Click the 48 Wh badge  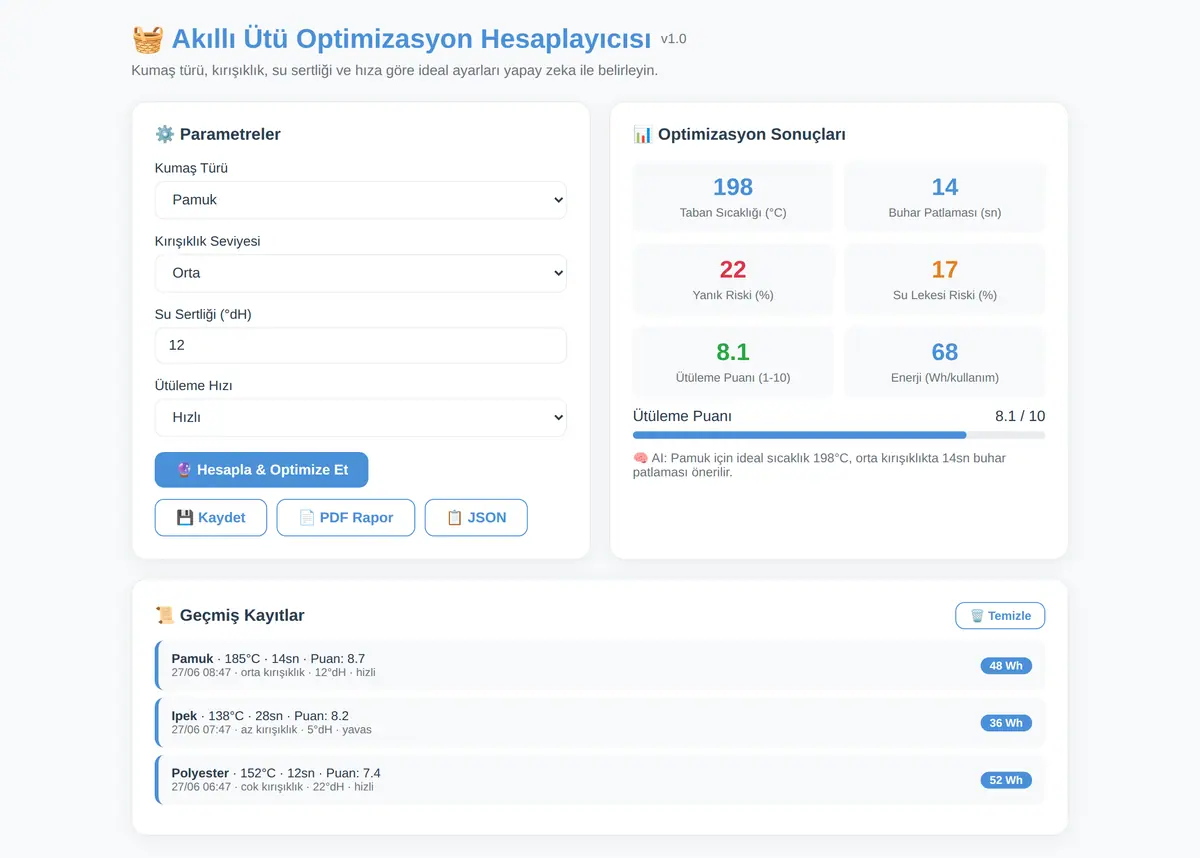(1006, 666)
